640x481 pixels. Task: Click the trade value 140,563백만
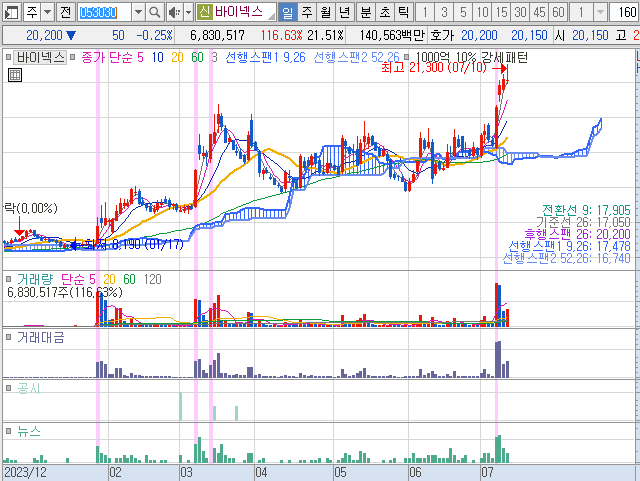click(392, 36)
